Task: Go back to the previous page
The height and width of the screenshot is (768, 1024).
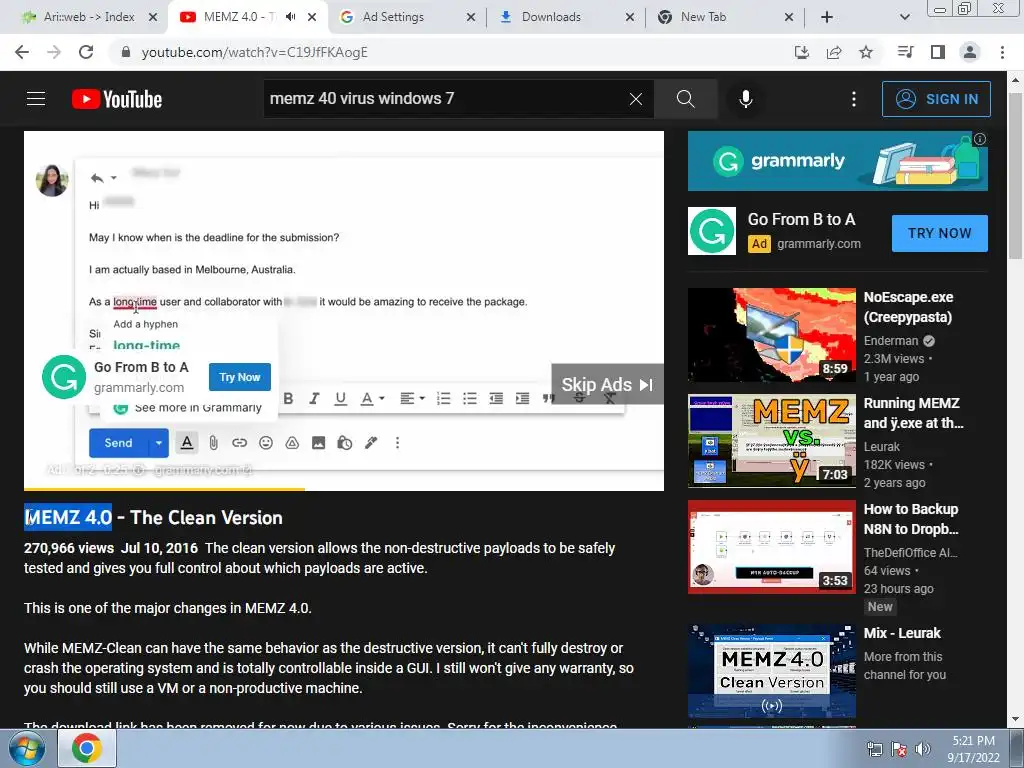Action: pos(22,52)
